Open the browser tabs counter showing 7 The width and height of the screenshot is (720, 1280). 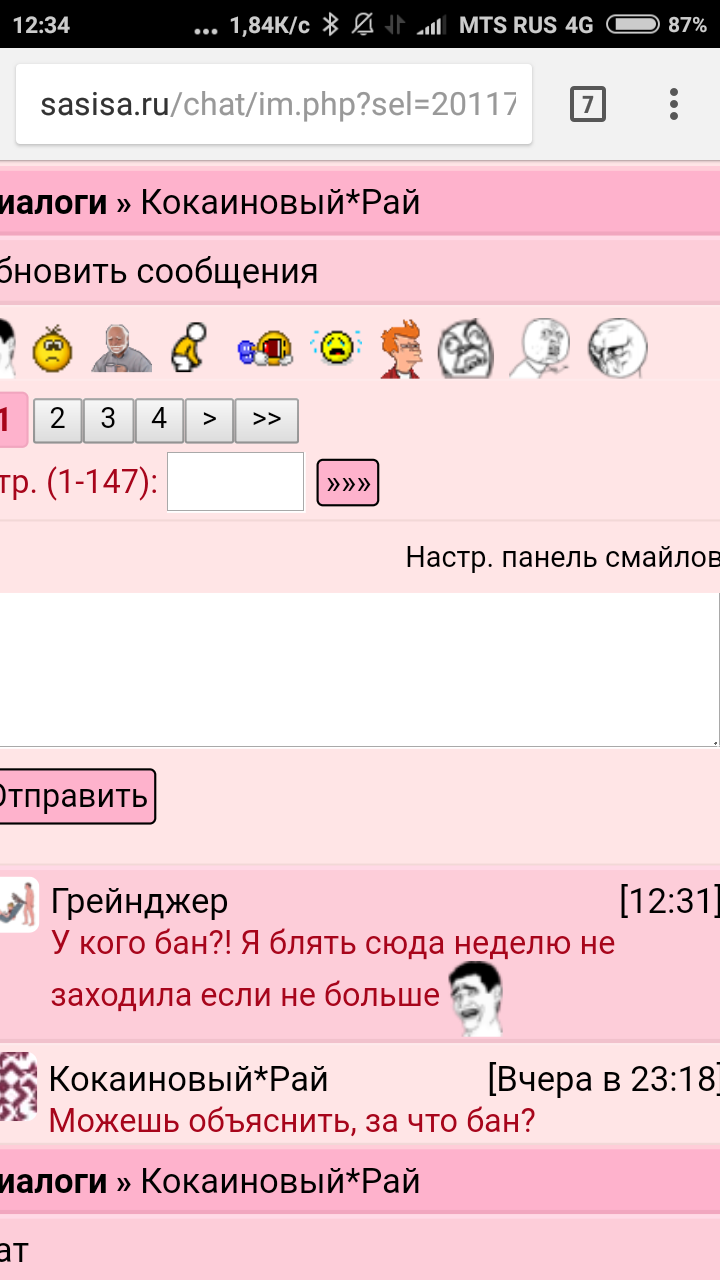pos(587,104)
